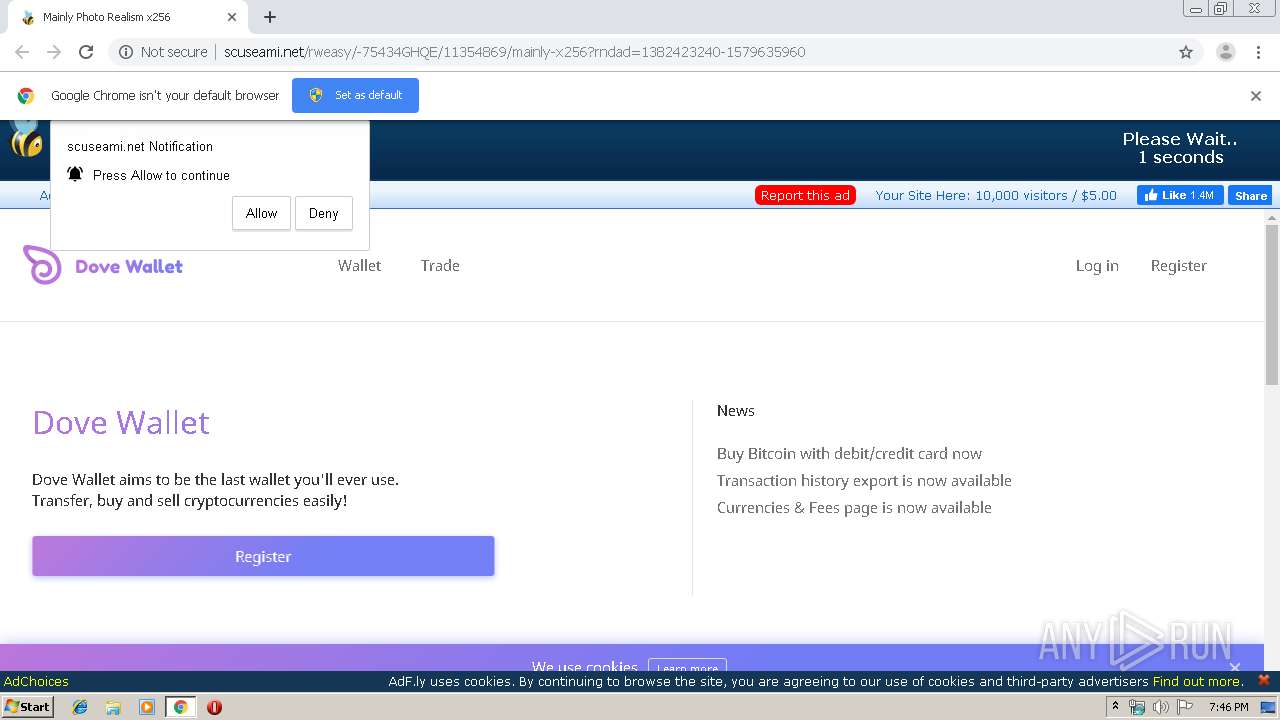Screen dimensions: 1280x720
Task: Close the Mainly Photo Realism x256 tab
Action: (232, 17)
